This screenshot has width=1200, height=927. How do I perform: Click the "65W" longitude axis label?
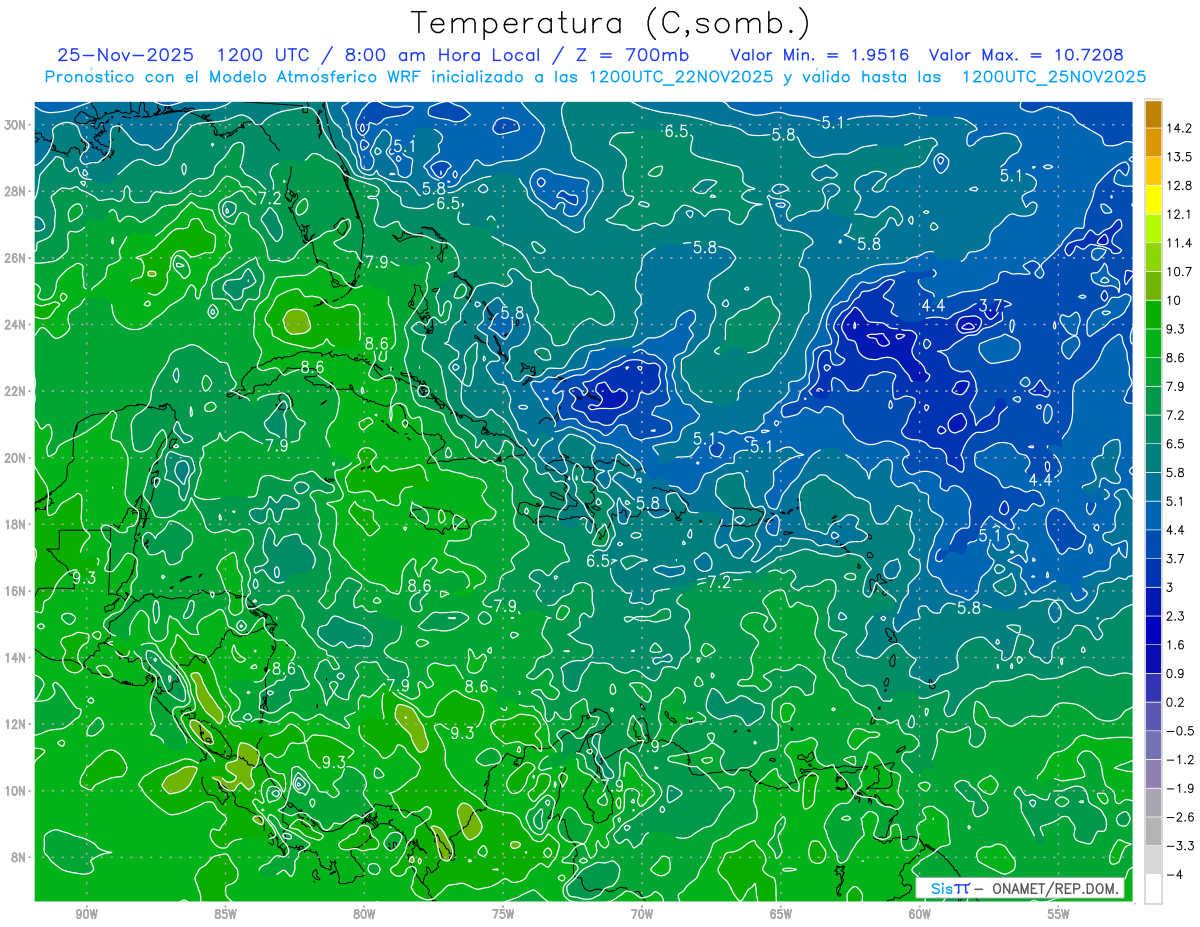pyautogui.click(x=781, y=914)
